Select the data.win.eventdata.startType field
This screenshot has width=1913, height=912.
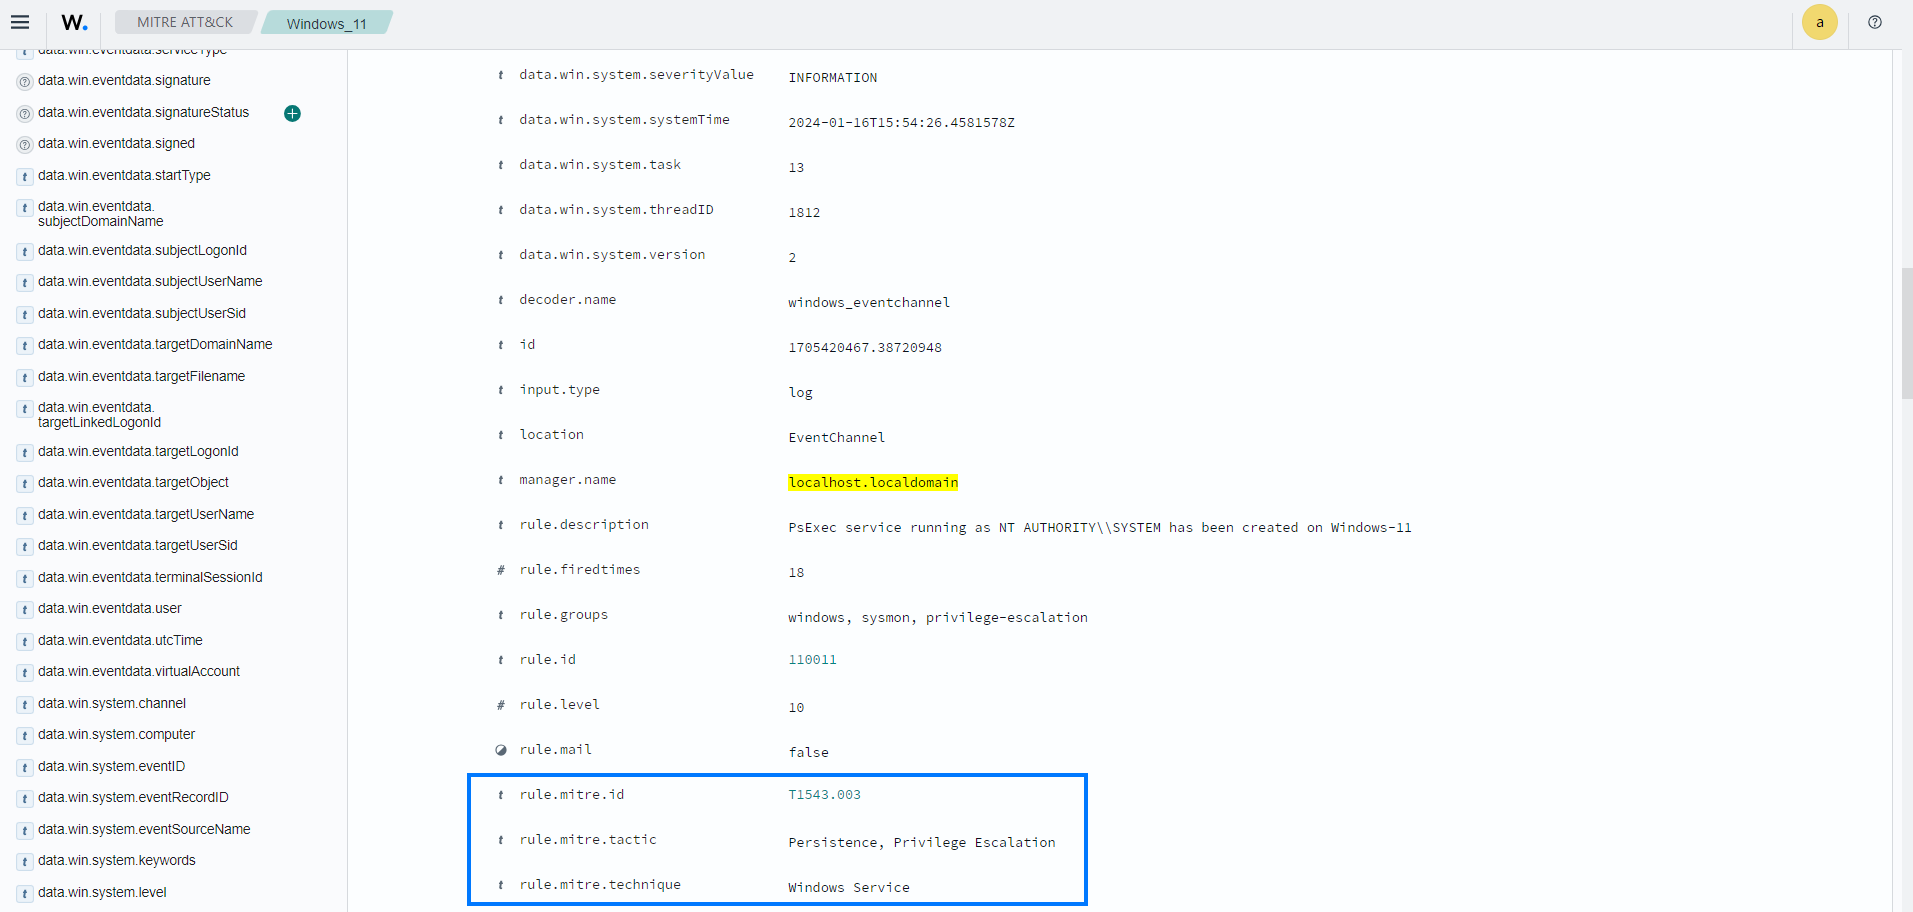tap(124, 175)
